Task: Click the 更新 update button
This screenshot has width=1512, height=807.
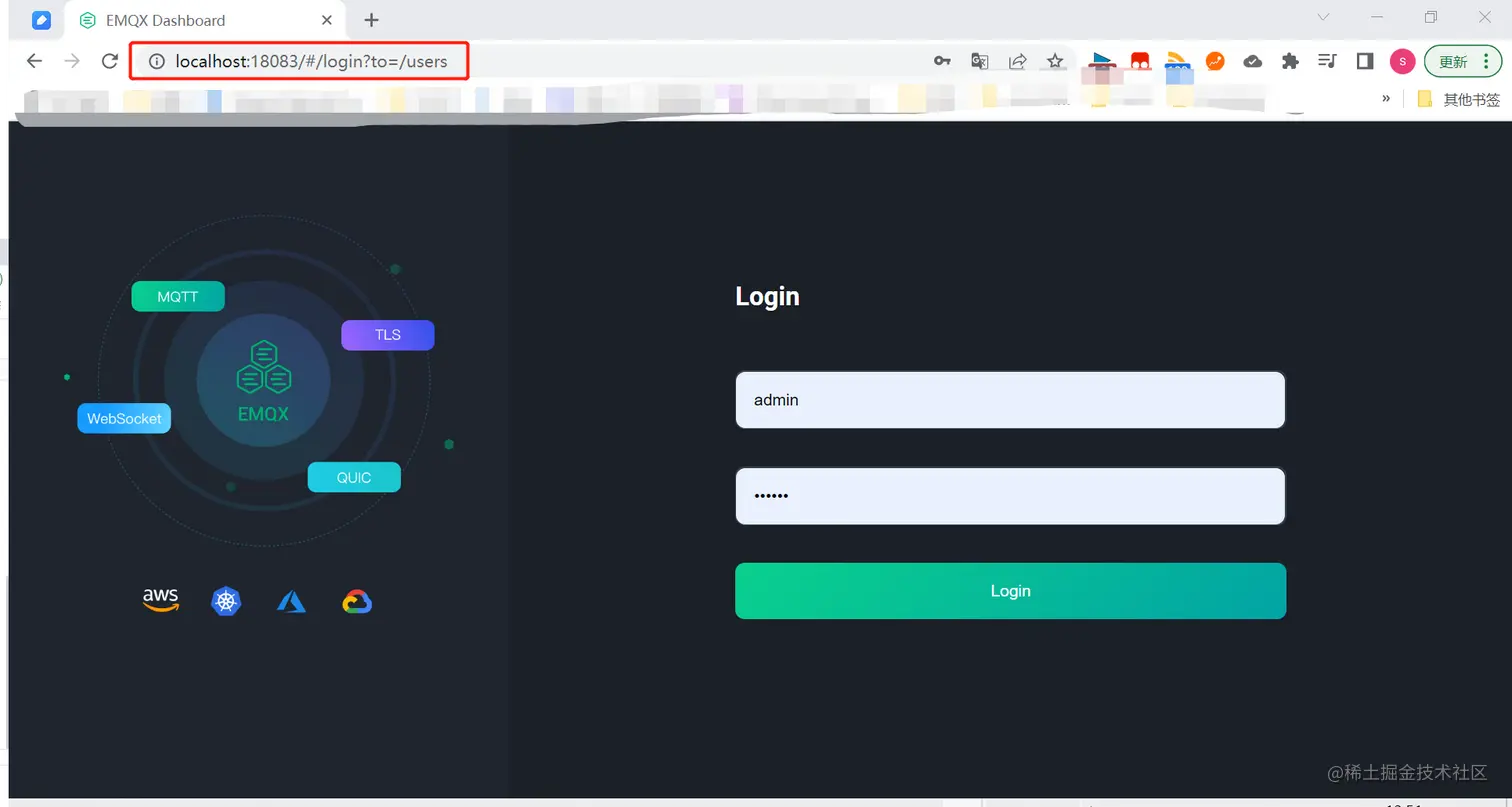Action: pyautogui.click(x=1462, y=61)
